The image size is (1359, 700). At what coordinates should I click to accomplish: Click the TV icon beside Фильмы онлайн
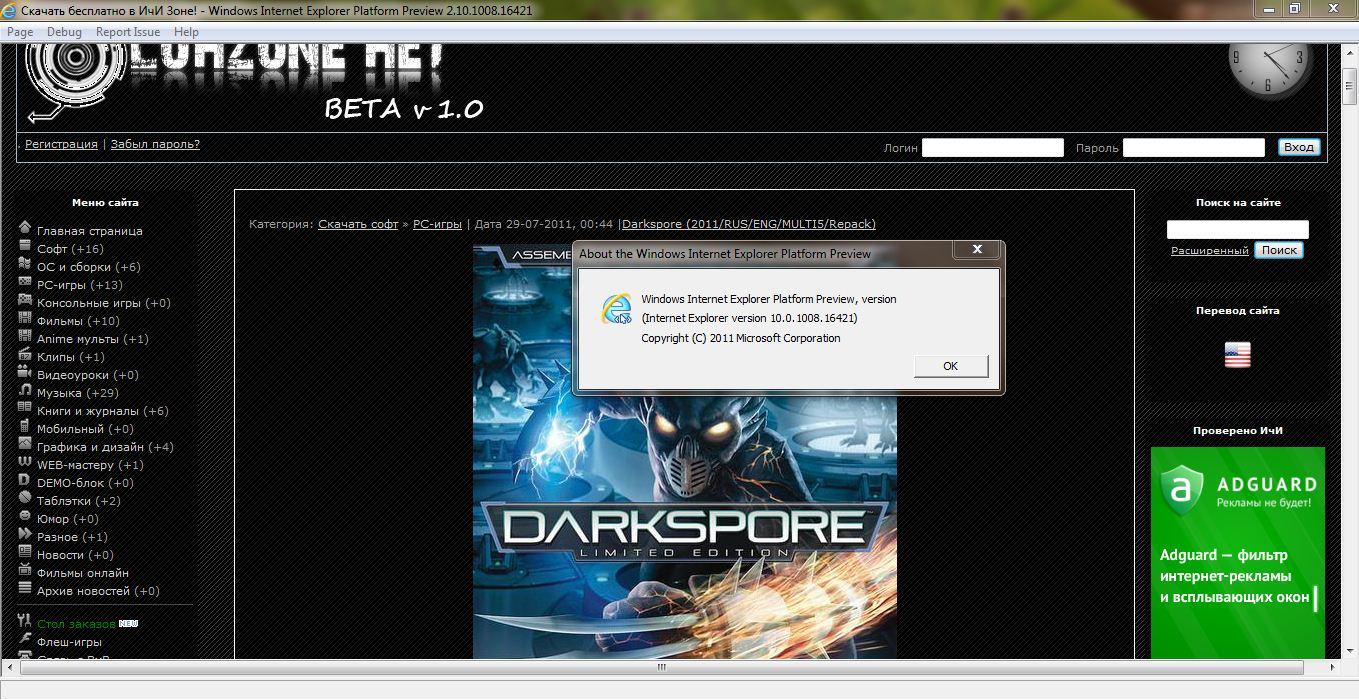[x=25, y=571]
